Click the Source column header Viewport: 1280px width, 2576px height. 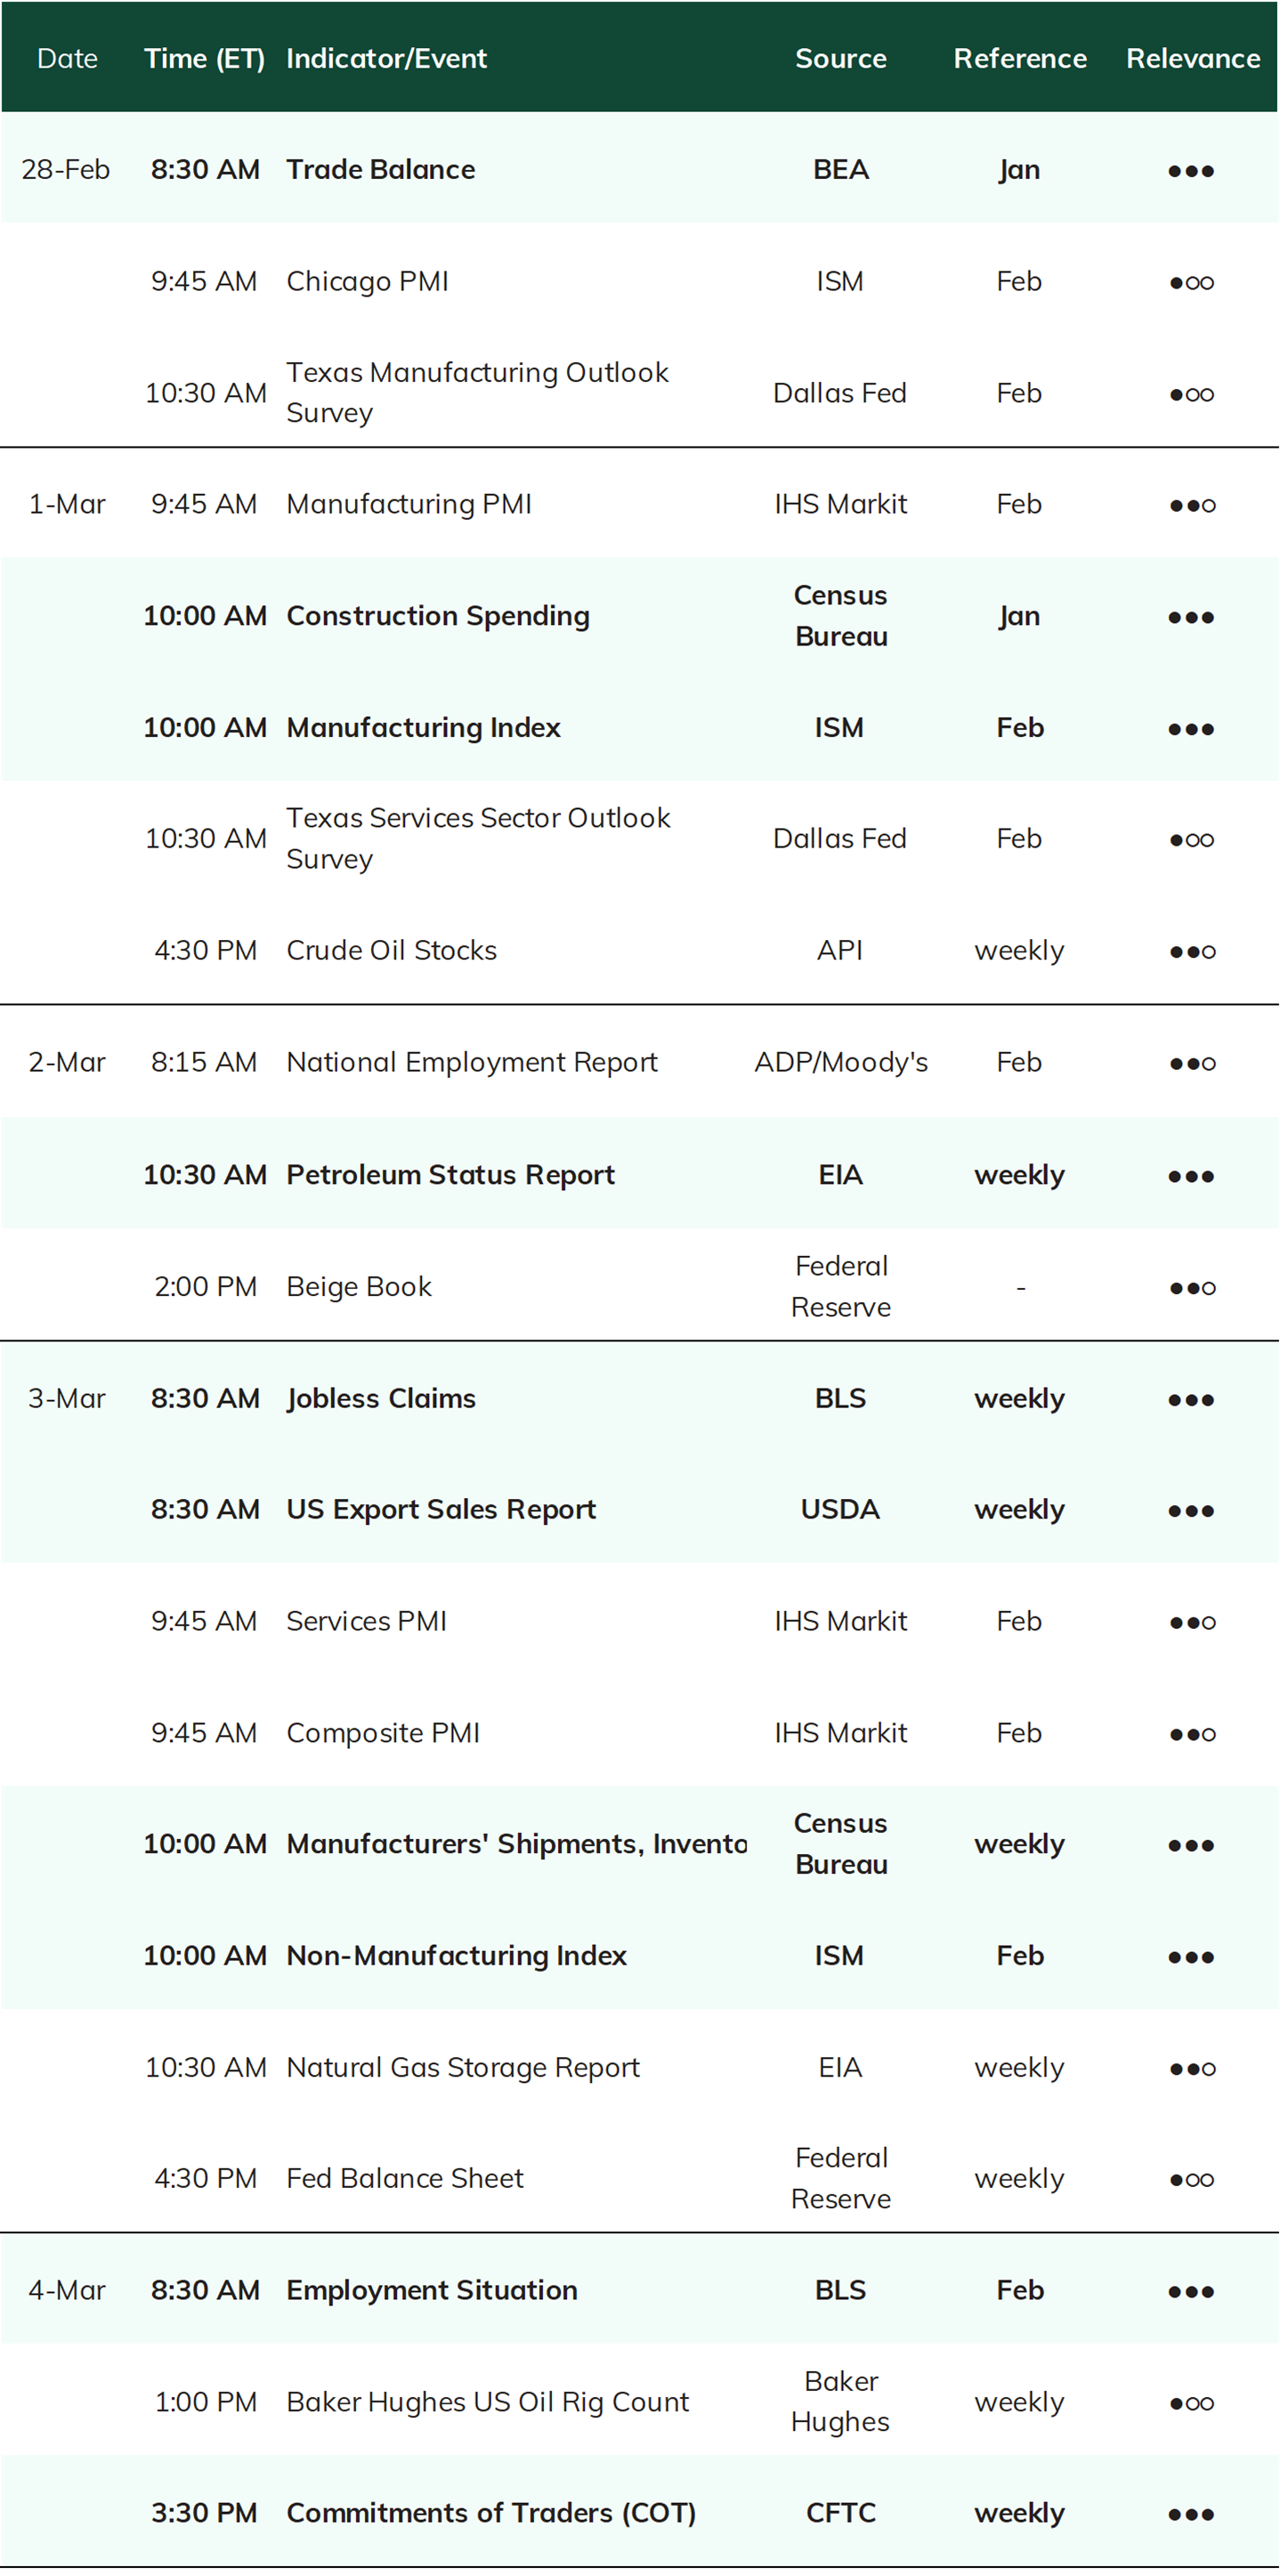(x=841, y=58)
